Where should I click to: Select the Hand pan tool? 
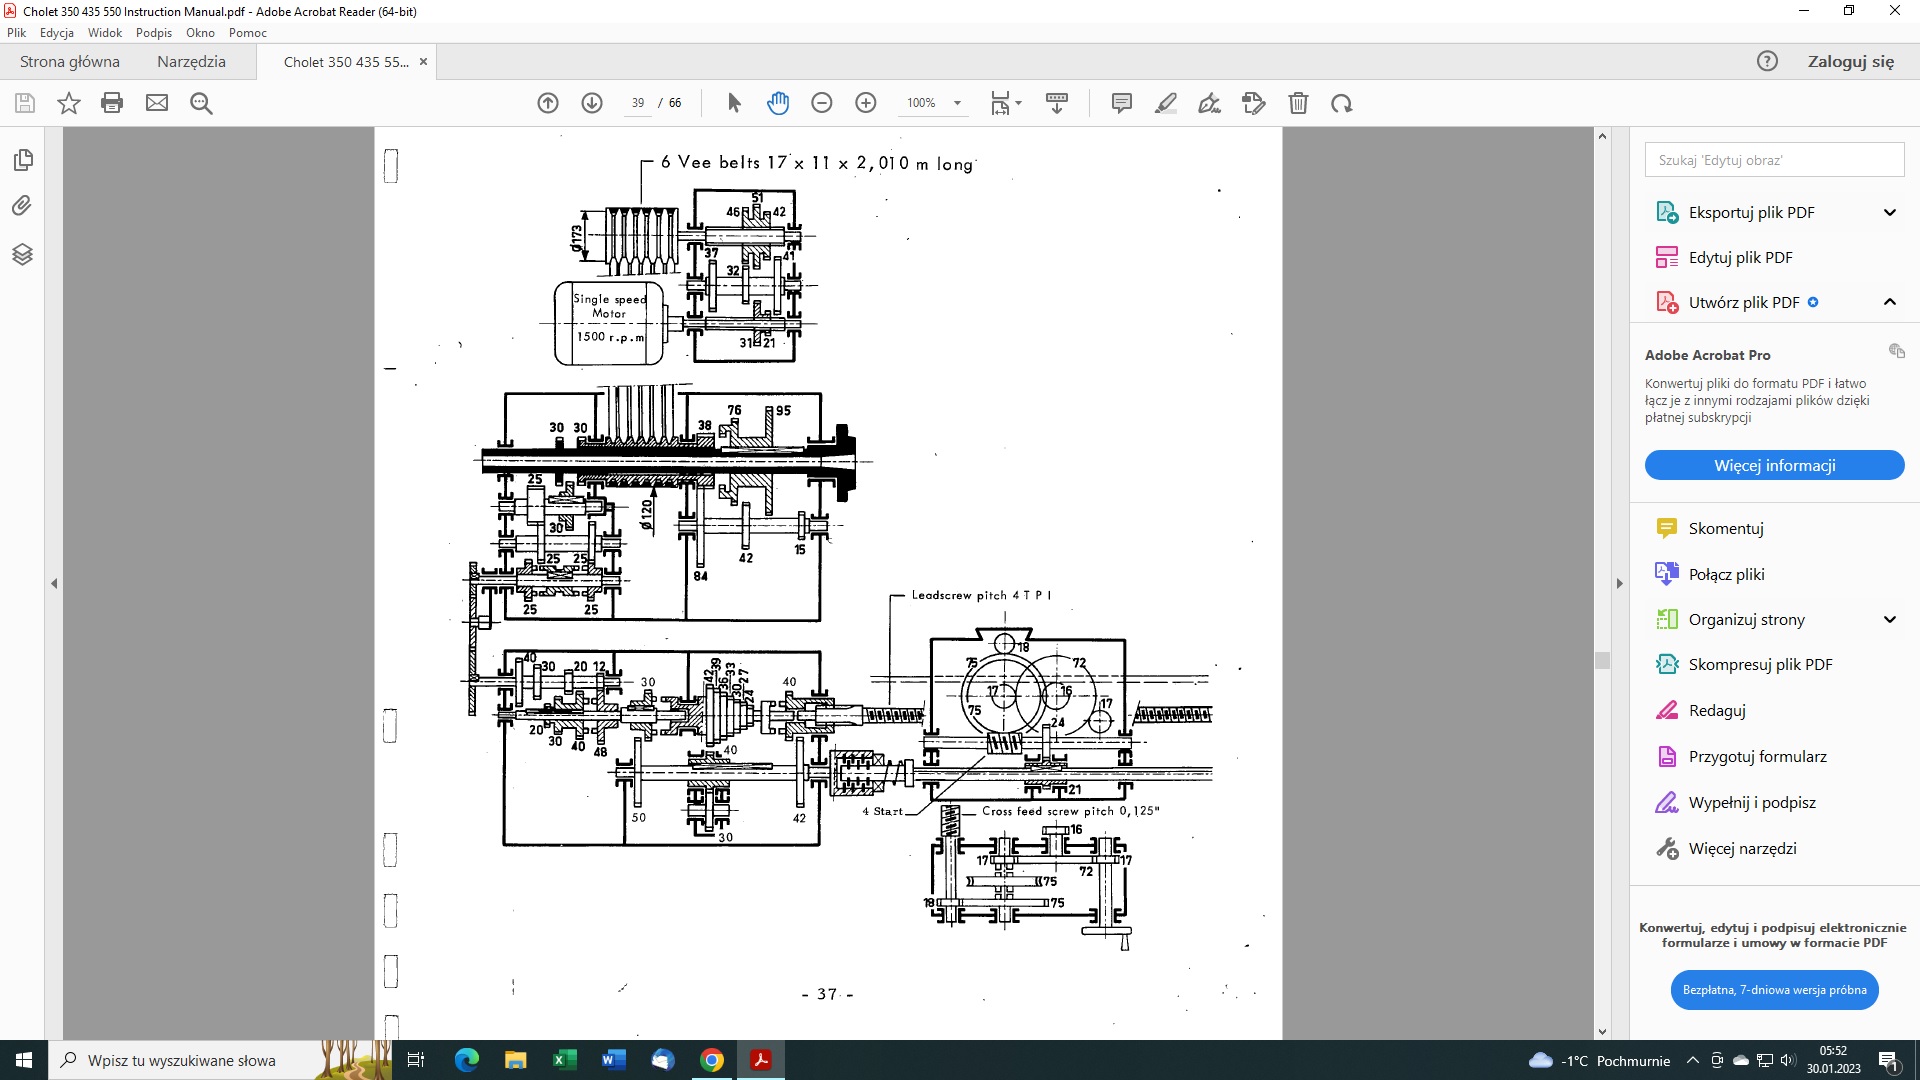(778, 103)
